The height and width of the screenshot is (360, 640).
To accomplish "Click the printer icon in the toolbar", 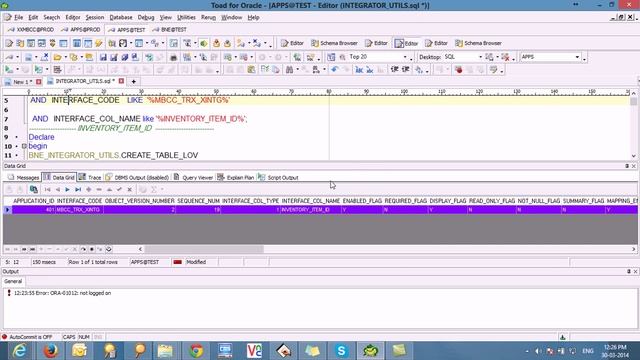I will tap(173, 57).
